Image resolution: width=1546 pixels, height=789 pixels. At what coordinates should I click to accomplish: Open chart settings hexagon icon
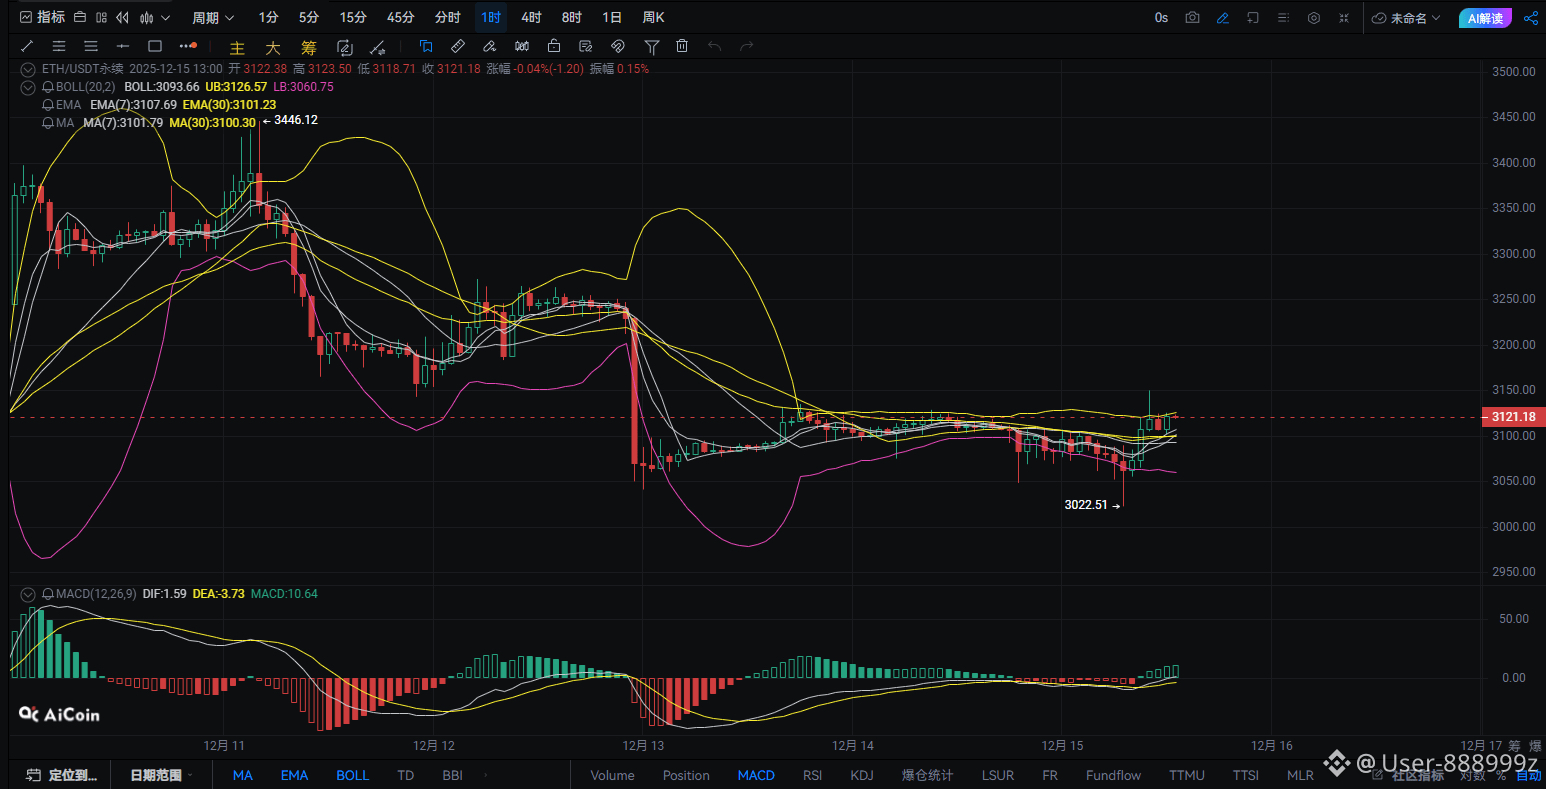pos(1314,18)
